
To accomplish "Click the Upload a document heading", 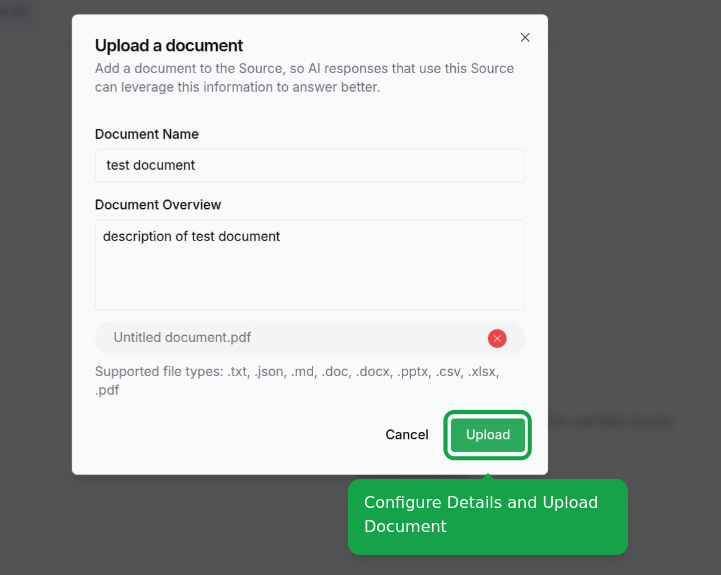I will pyautogui.click(x=169, y=46).
